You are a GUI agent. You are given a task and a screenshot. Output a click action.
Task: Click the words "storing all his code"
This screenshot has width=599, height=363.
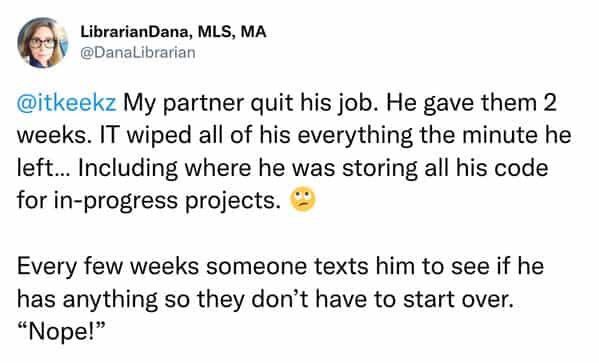tap(445, 168)
